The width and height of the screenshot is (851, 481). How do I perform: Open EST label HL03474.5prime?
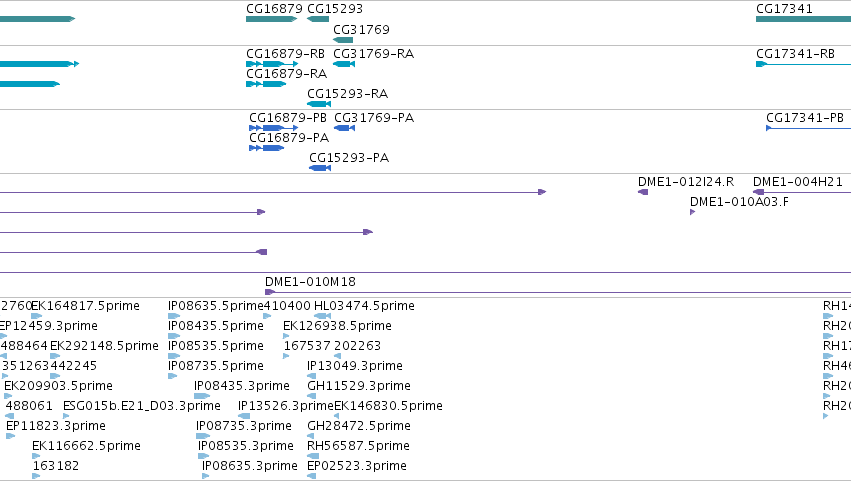tap(364, 306)
